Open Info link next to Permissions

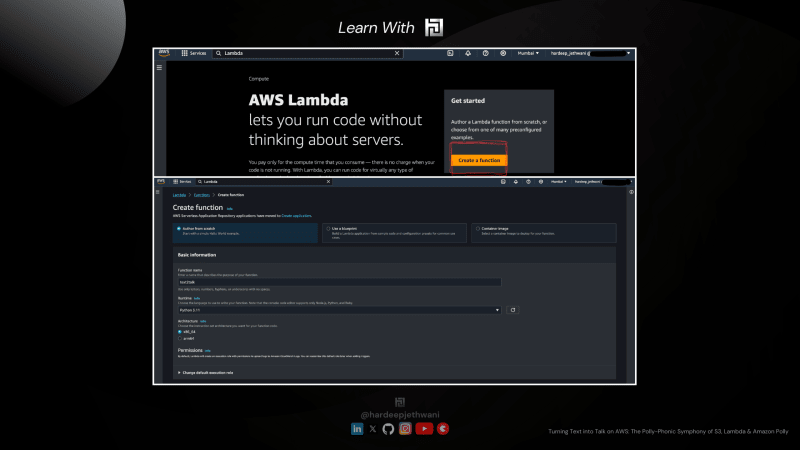208,351
